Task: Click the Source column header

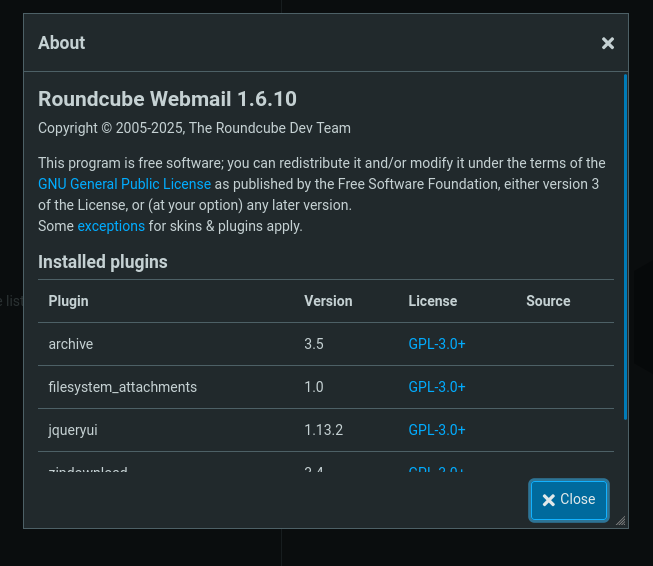Action: pos(548,301)
